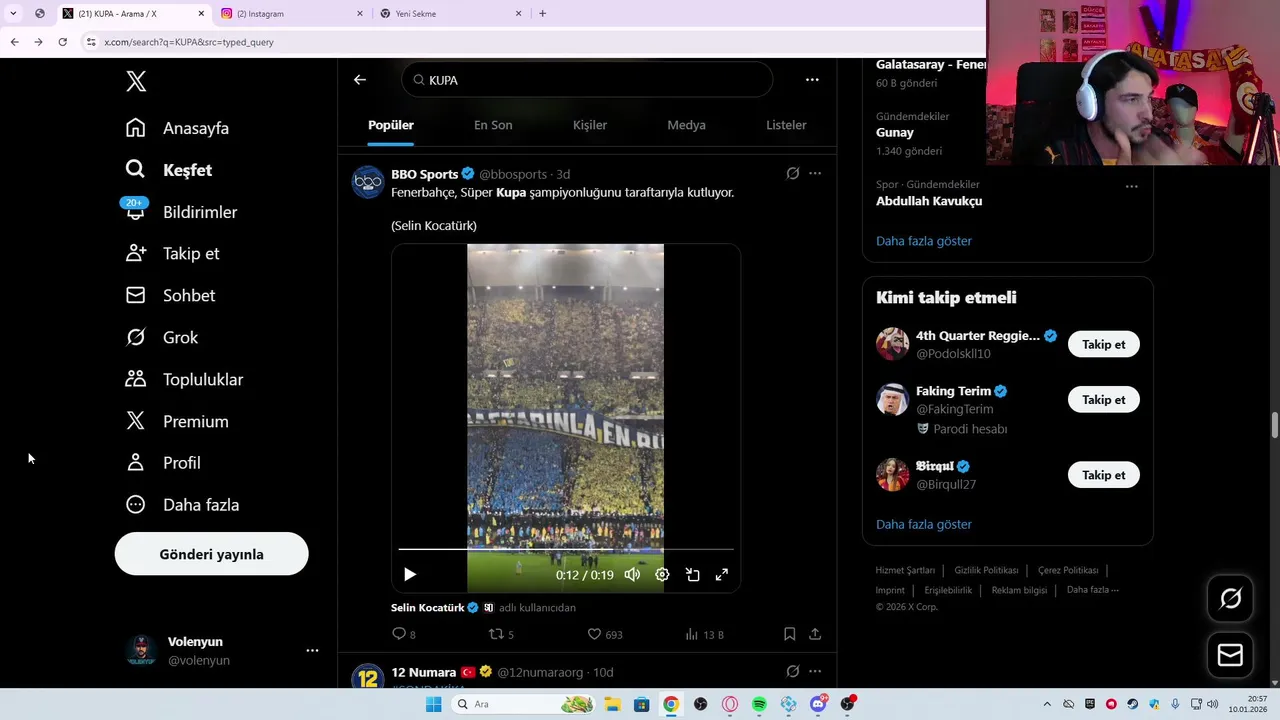Open video settings gear
The height and width of the screenshot is (720, 1280).
[x=662, y=575]
